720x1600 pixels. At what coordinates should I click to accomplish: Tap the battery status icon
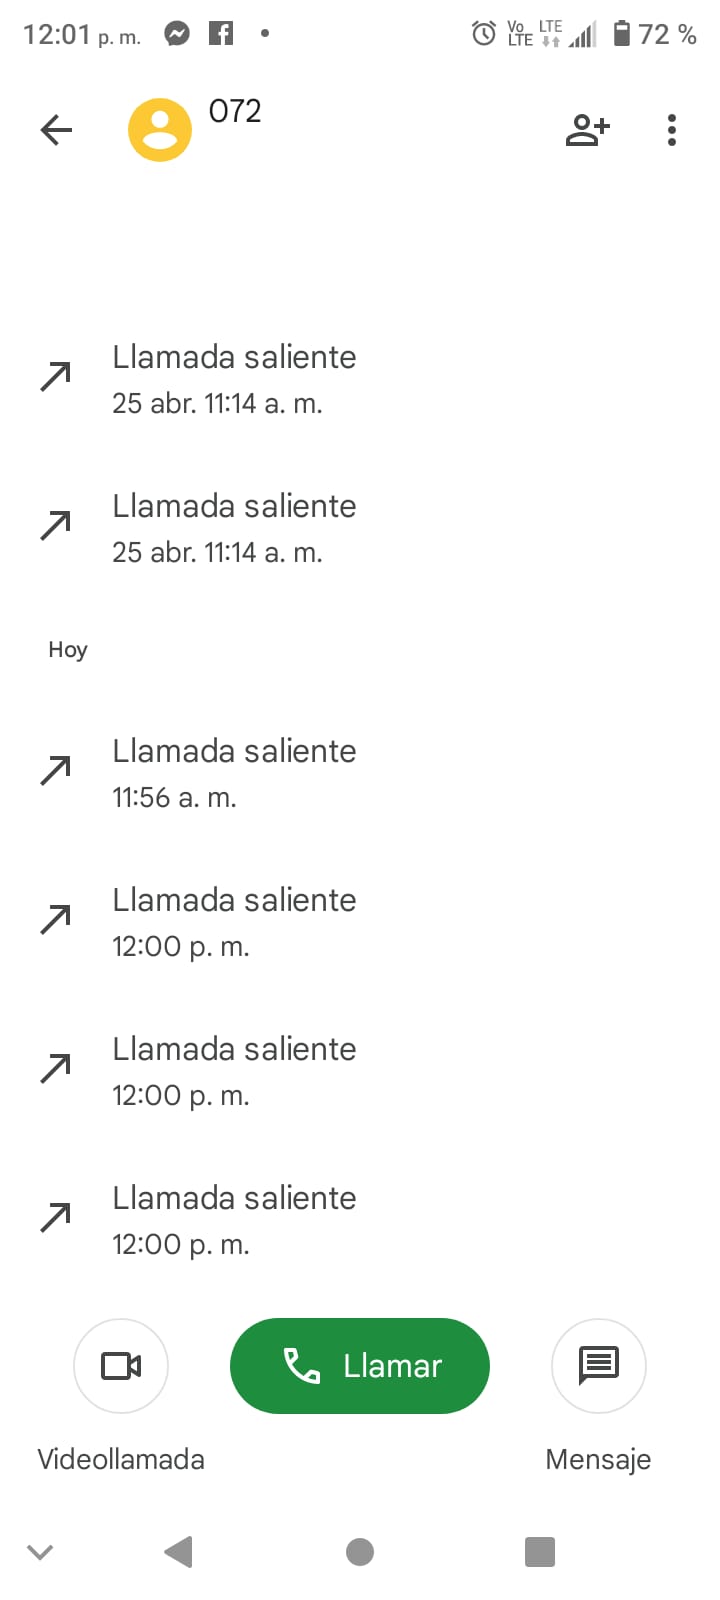[622, 34]
